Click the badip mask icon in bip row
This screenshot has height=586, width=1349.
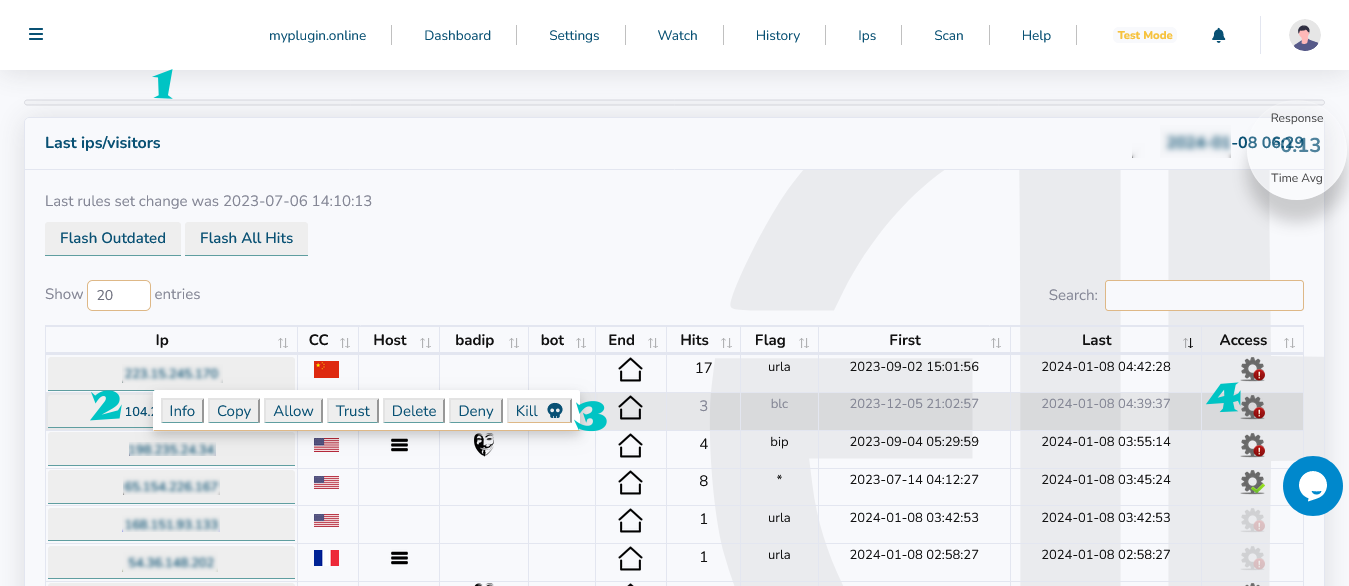tap(484, 444)
